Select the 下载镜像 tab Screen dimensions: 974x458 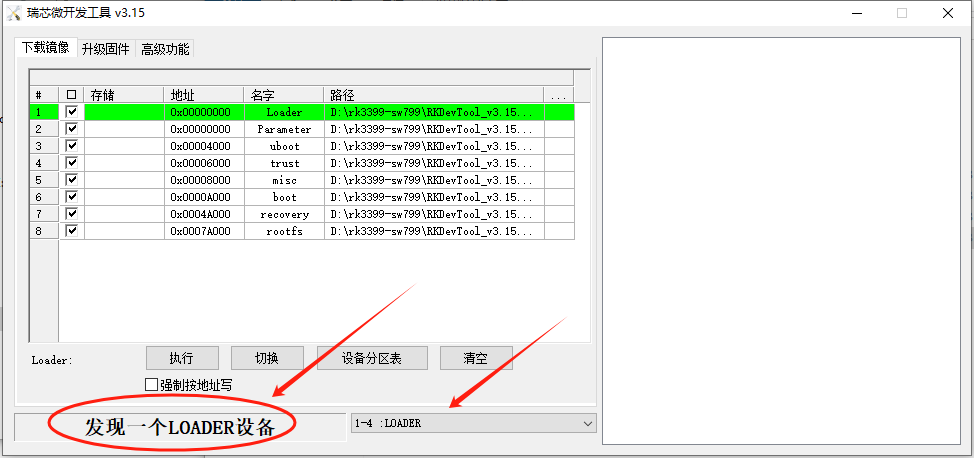45,48
